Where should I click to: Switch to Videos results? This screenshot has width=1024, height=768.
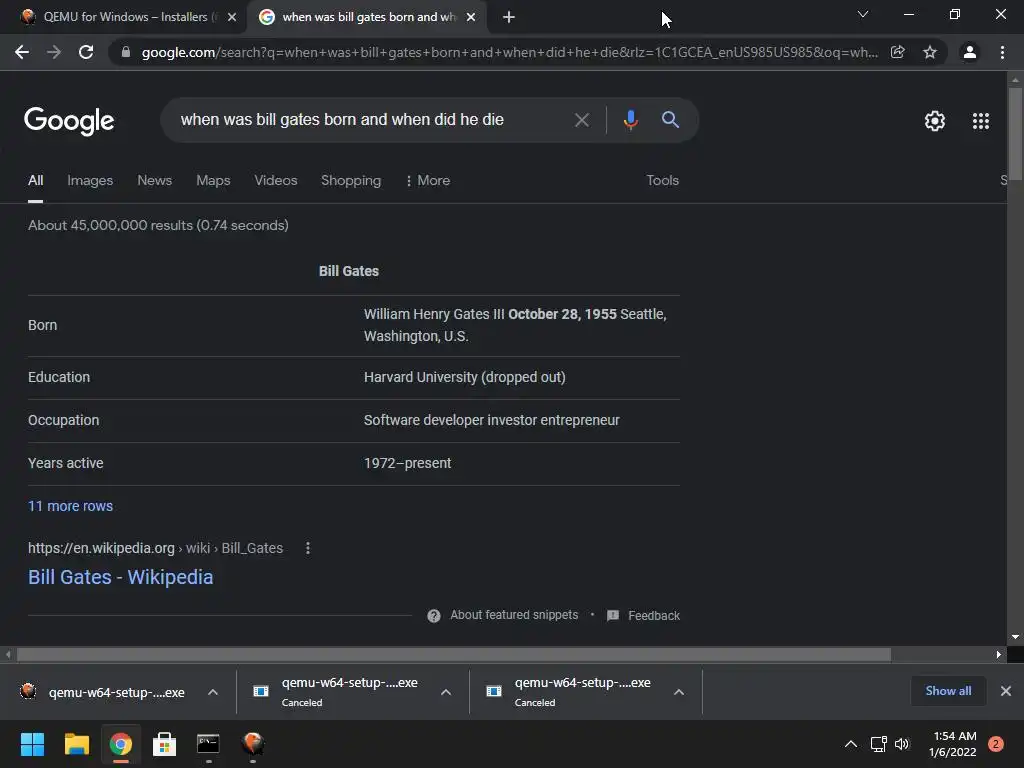(x=276, y=180)
